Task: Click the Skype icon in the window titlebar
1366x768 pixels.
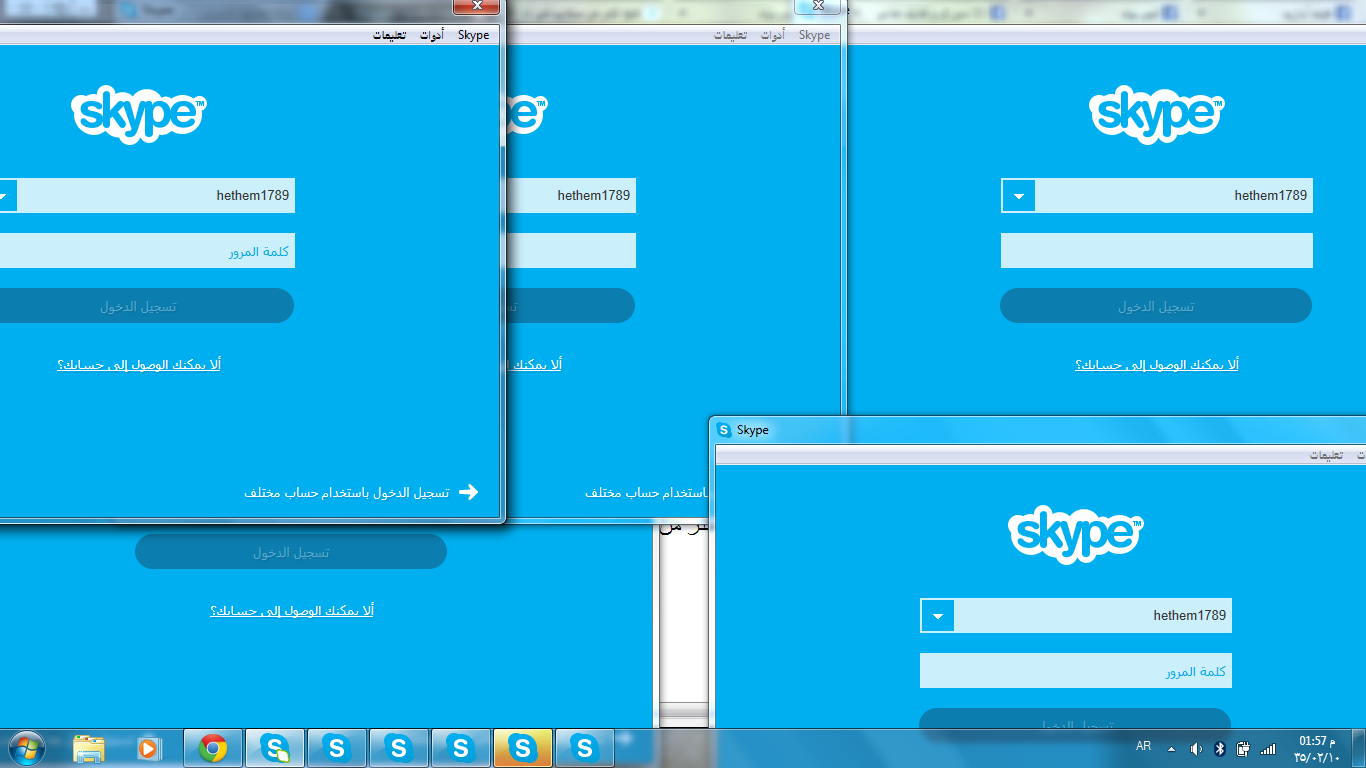Action: click(x=724, y=430)
